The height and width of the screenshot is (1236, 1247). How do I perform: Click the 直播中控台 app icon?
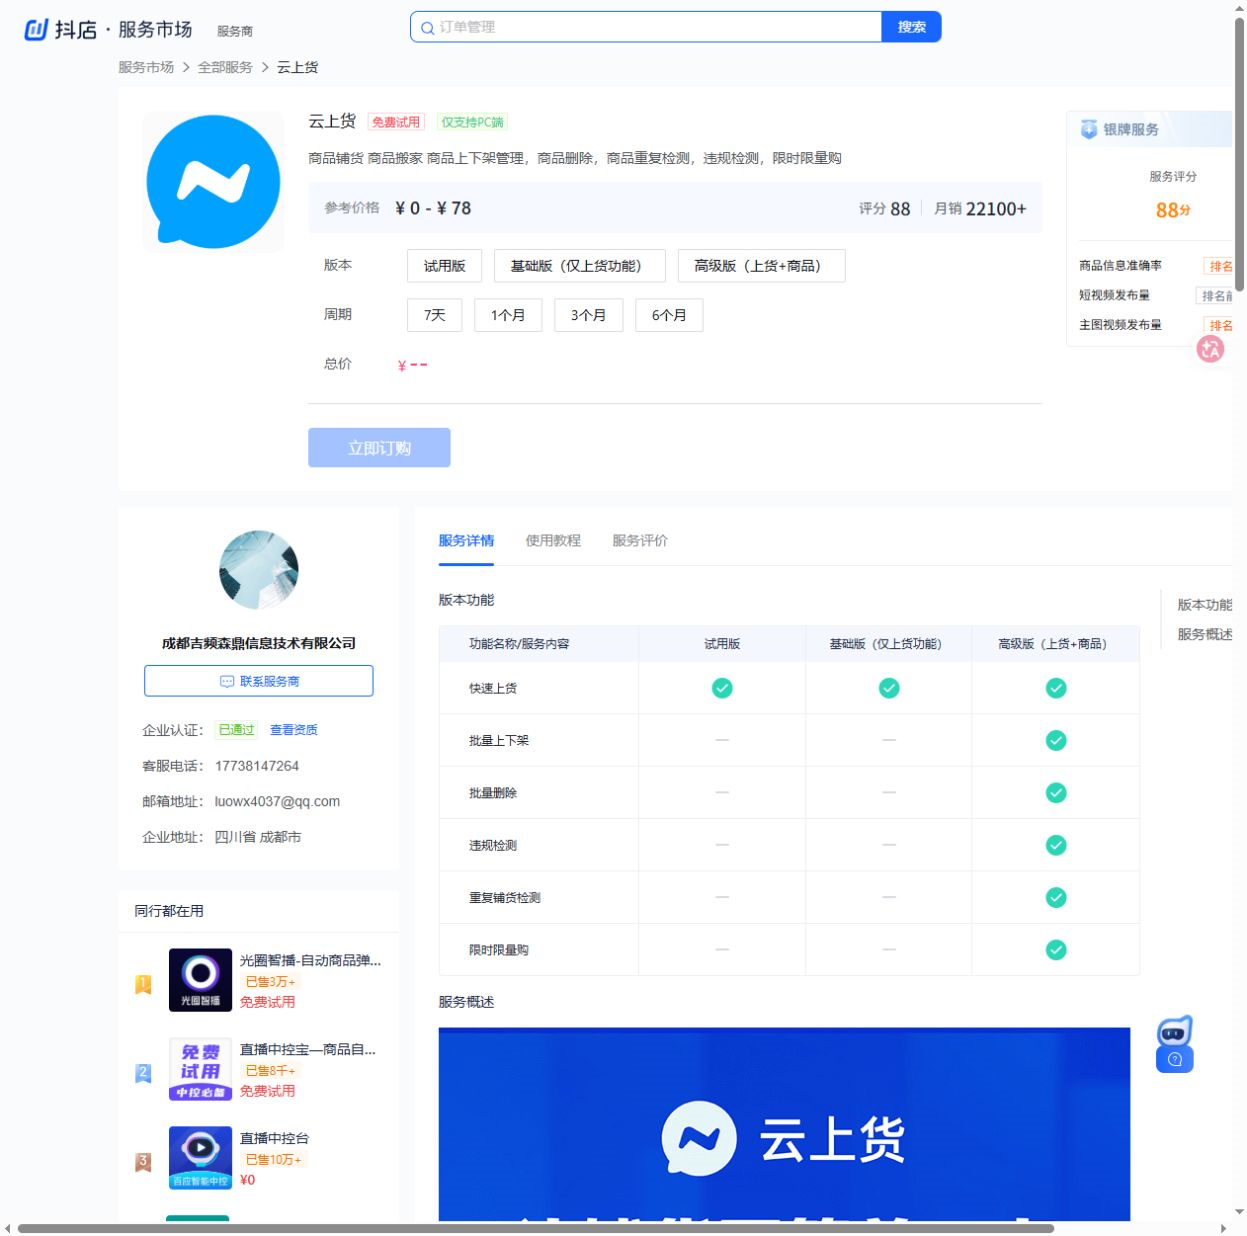(200, 1158)
